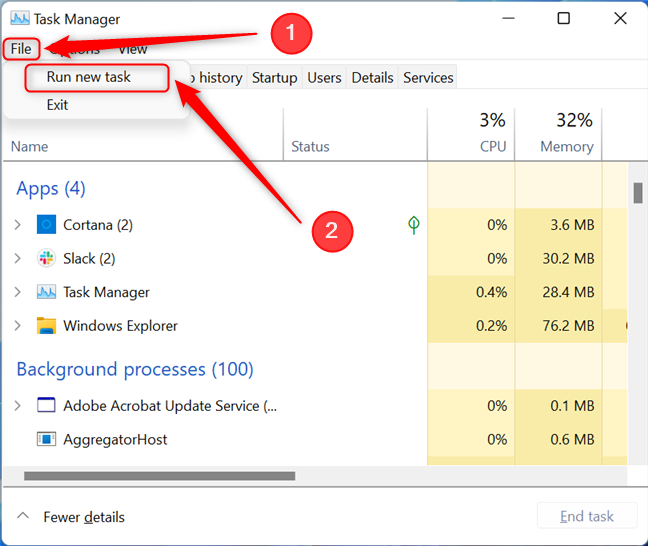Screen dimensions: 648x546
Task: Sort processes by the Name column
Action: click(29, 146)
